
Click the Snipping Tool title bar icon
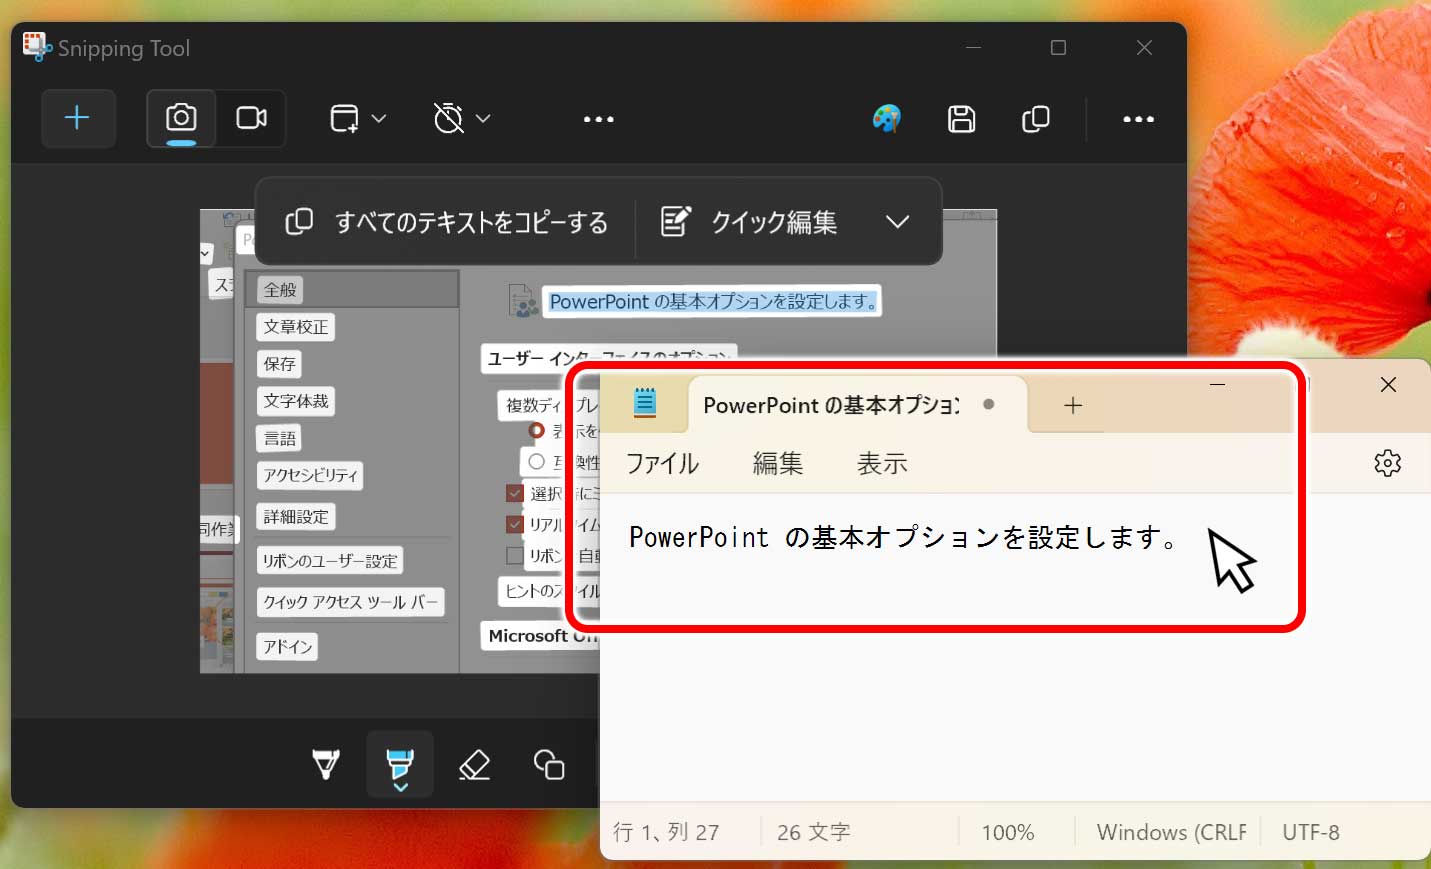point(37,47)
